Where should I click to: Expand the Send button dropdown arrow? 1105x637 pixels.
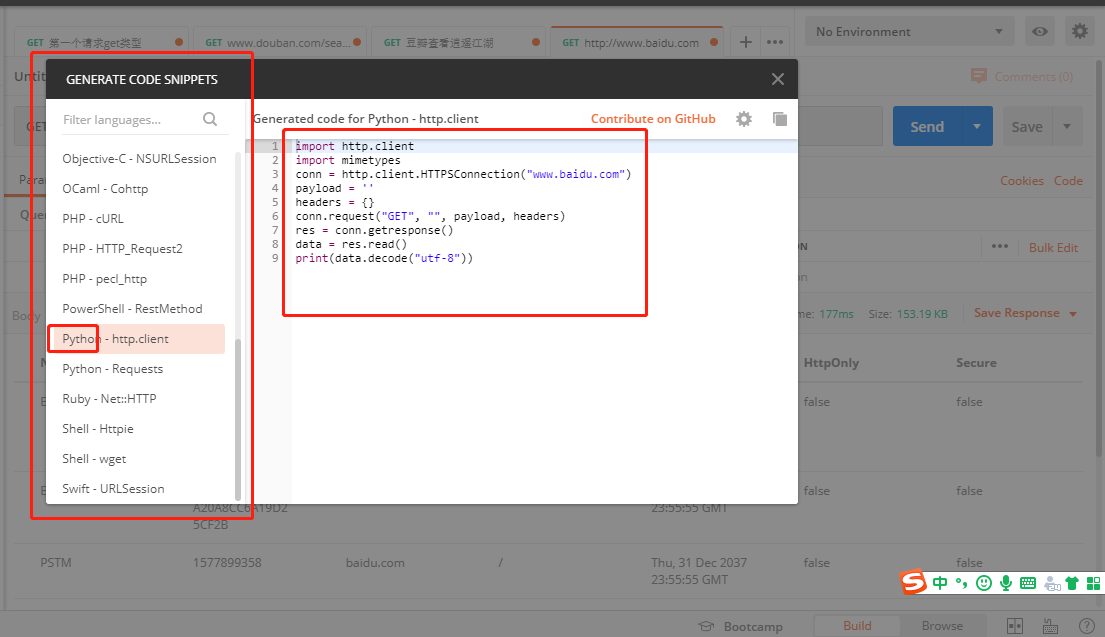click(x=977, y=127)
